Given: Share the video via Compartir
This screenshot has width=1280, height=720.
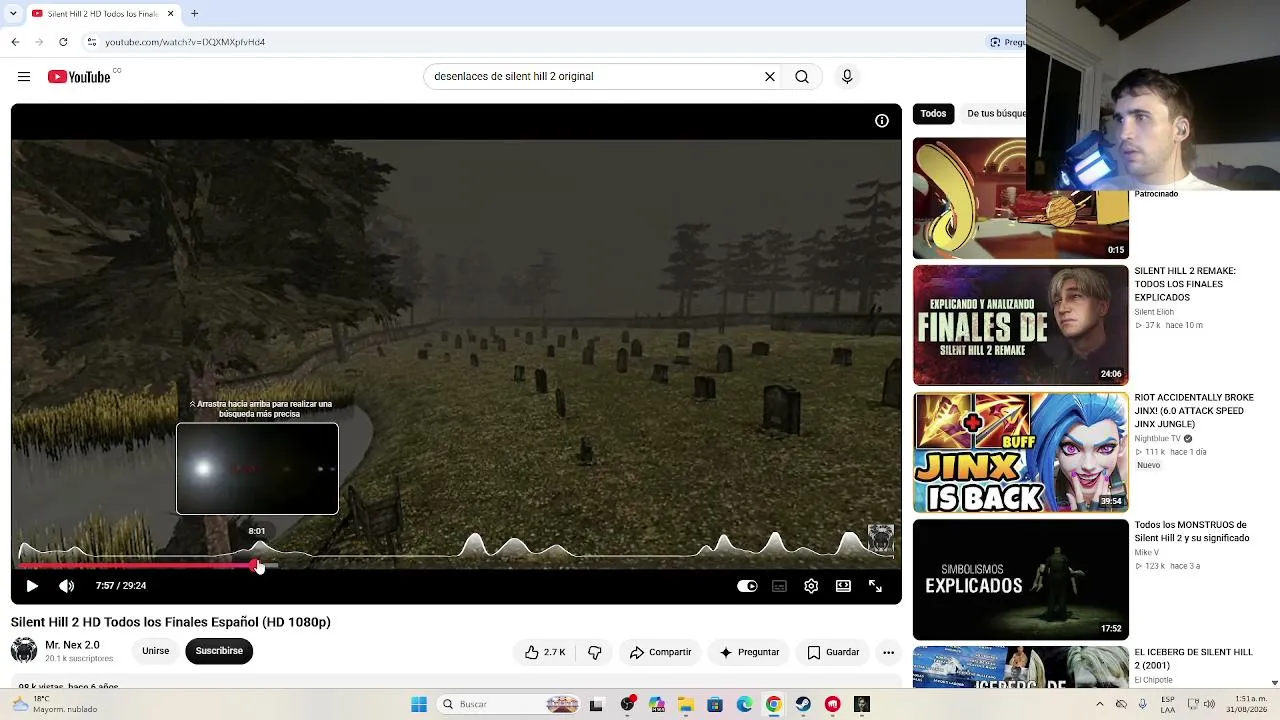Looking at the screenshot, I should pos(660,652).
